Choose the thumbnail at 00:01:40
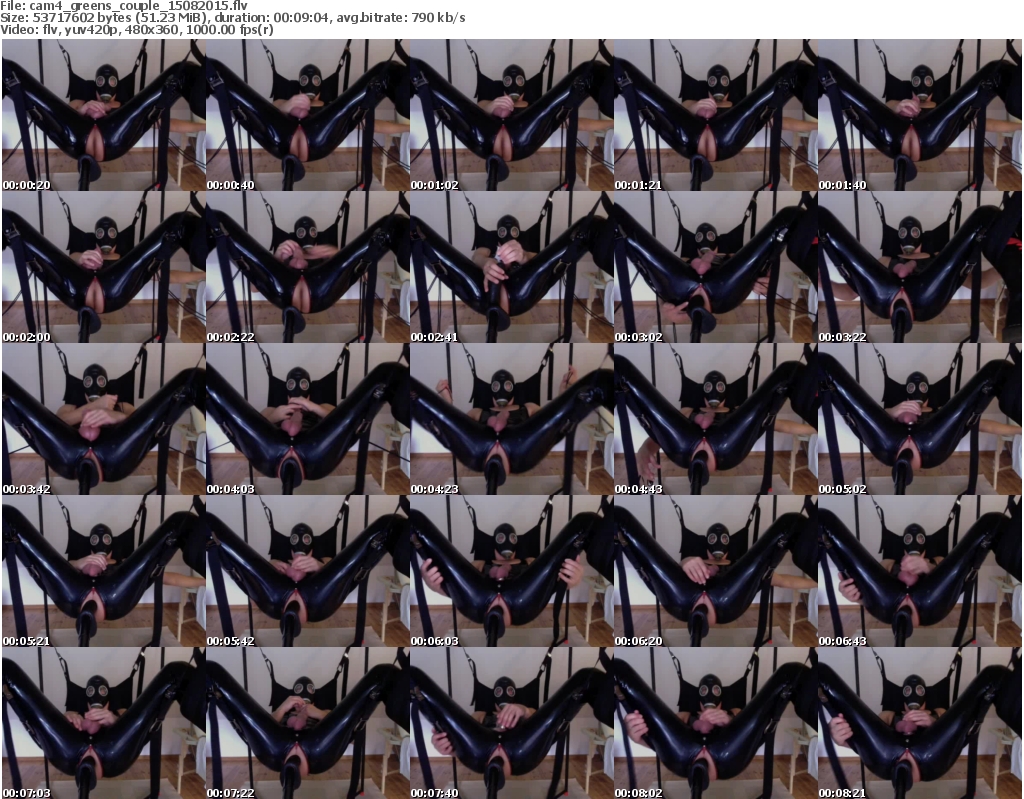Image resolution: width=1024 pixels, height=799 pixels. coord(920,115)
